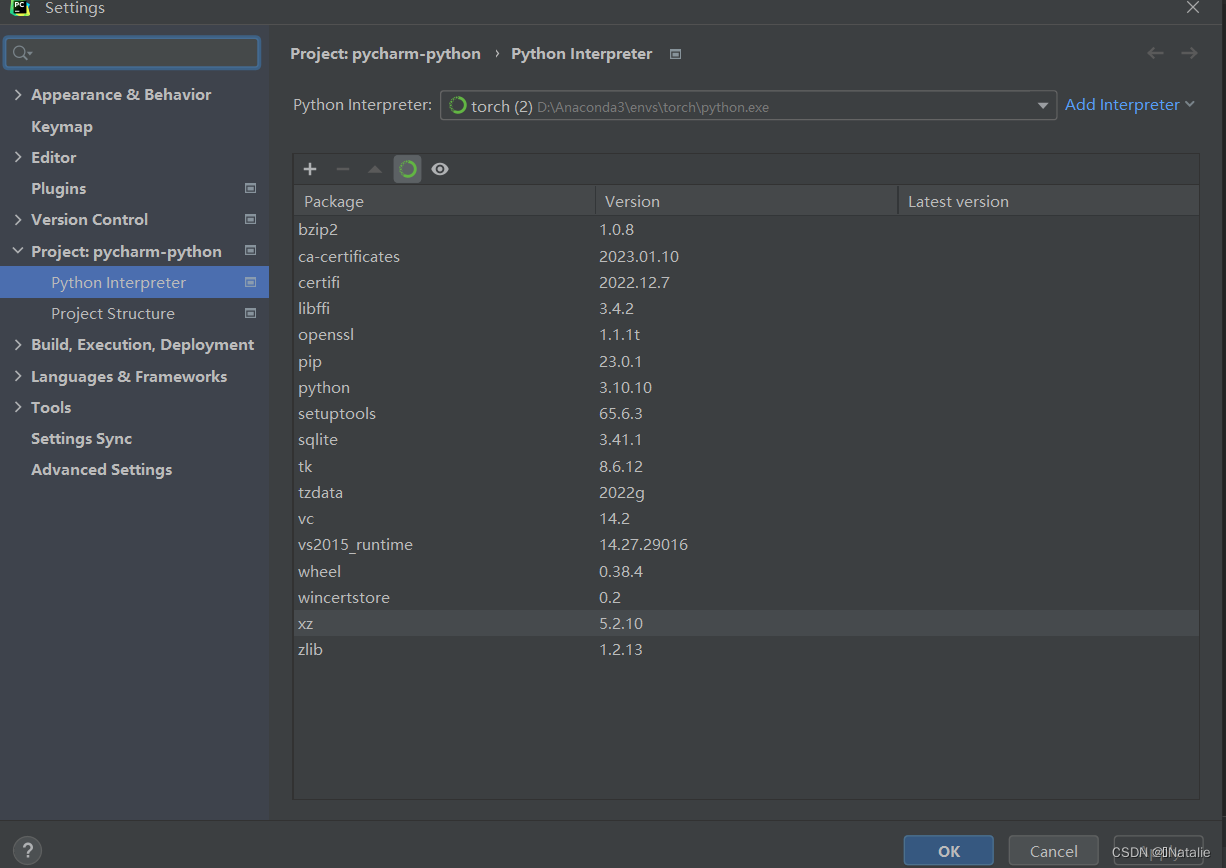Sort by Version column header

[747, 201]
